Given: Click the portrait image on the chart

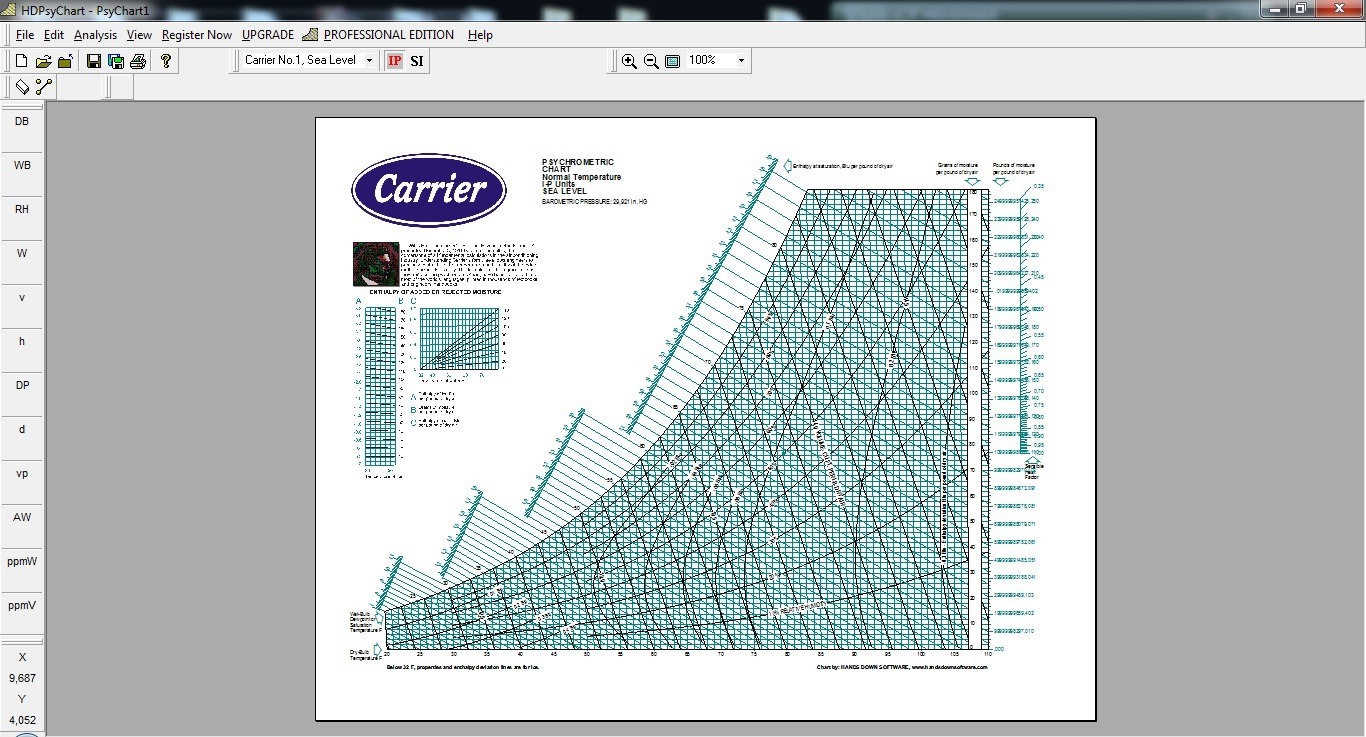Looking at the screenshot, I should coord(376,264).
